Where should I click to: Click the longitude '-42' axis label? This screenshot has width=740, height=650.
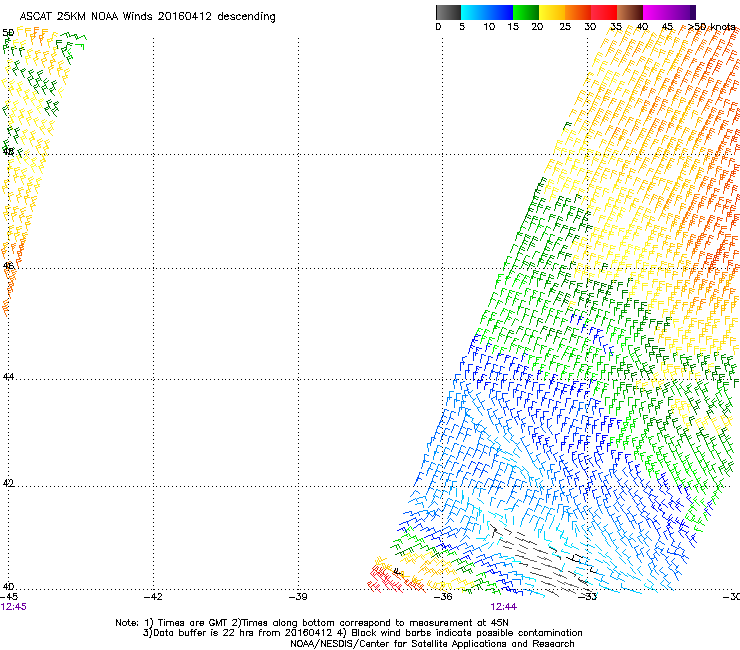click(x=153, y=596)
